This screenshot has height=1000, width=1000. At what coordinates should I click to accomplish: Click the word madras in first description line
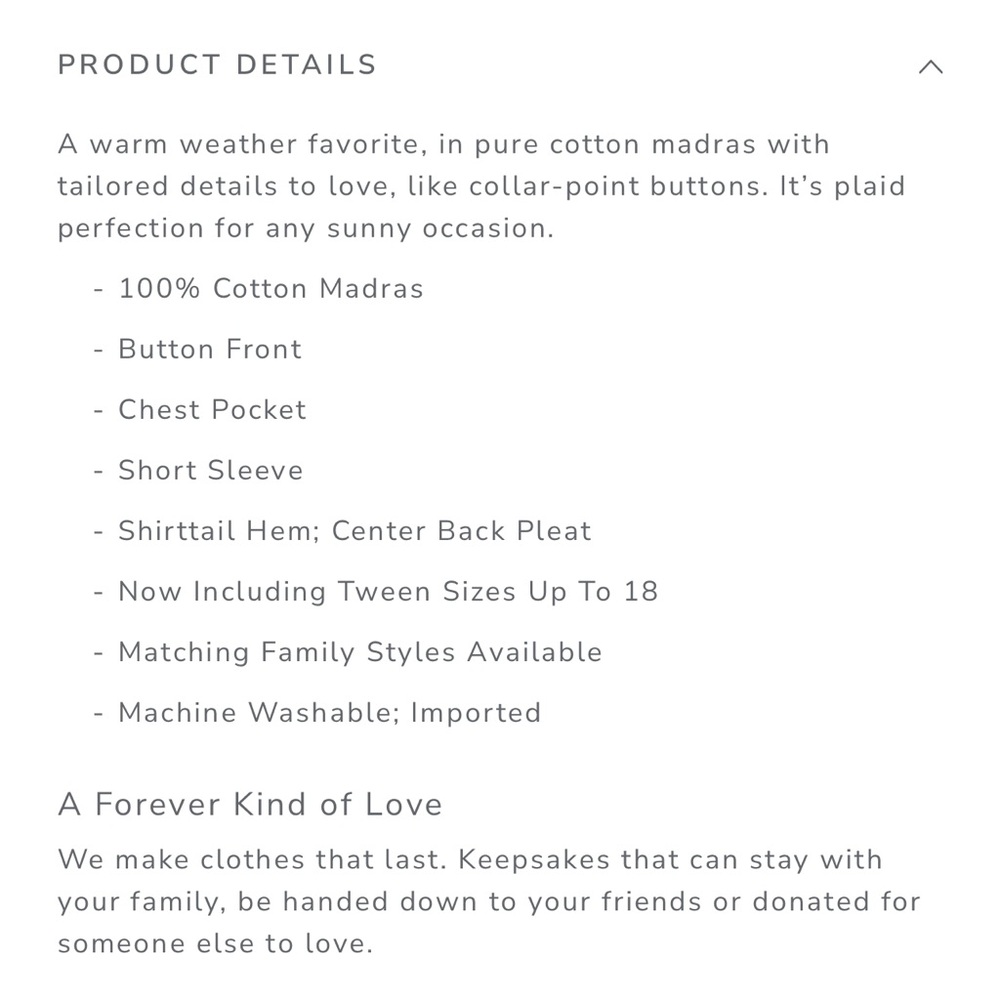703,144
